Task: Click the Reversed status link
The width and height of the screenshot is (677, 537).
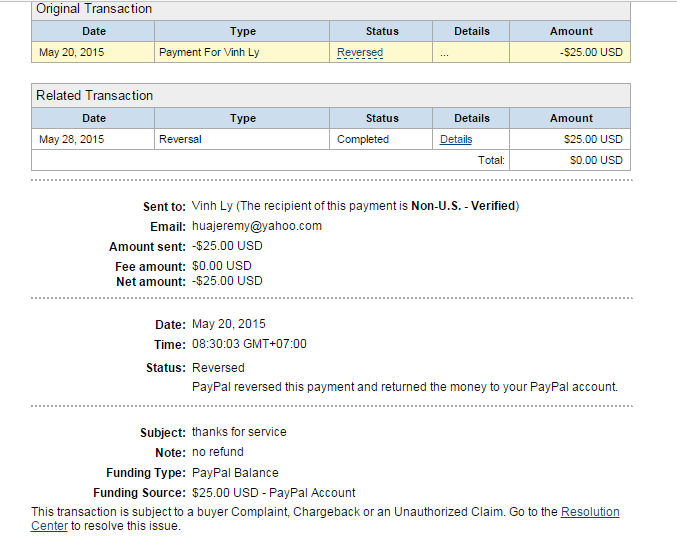Action: coord(360,52)
